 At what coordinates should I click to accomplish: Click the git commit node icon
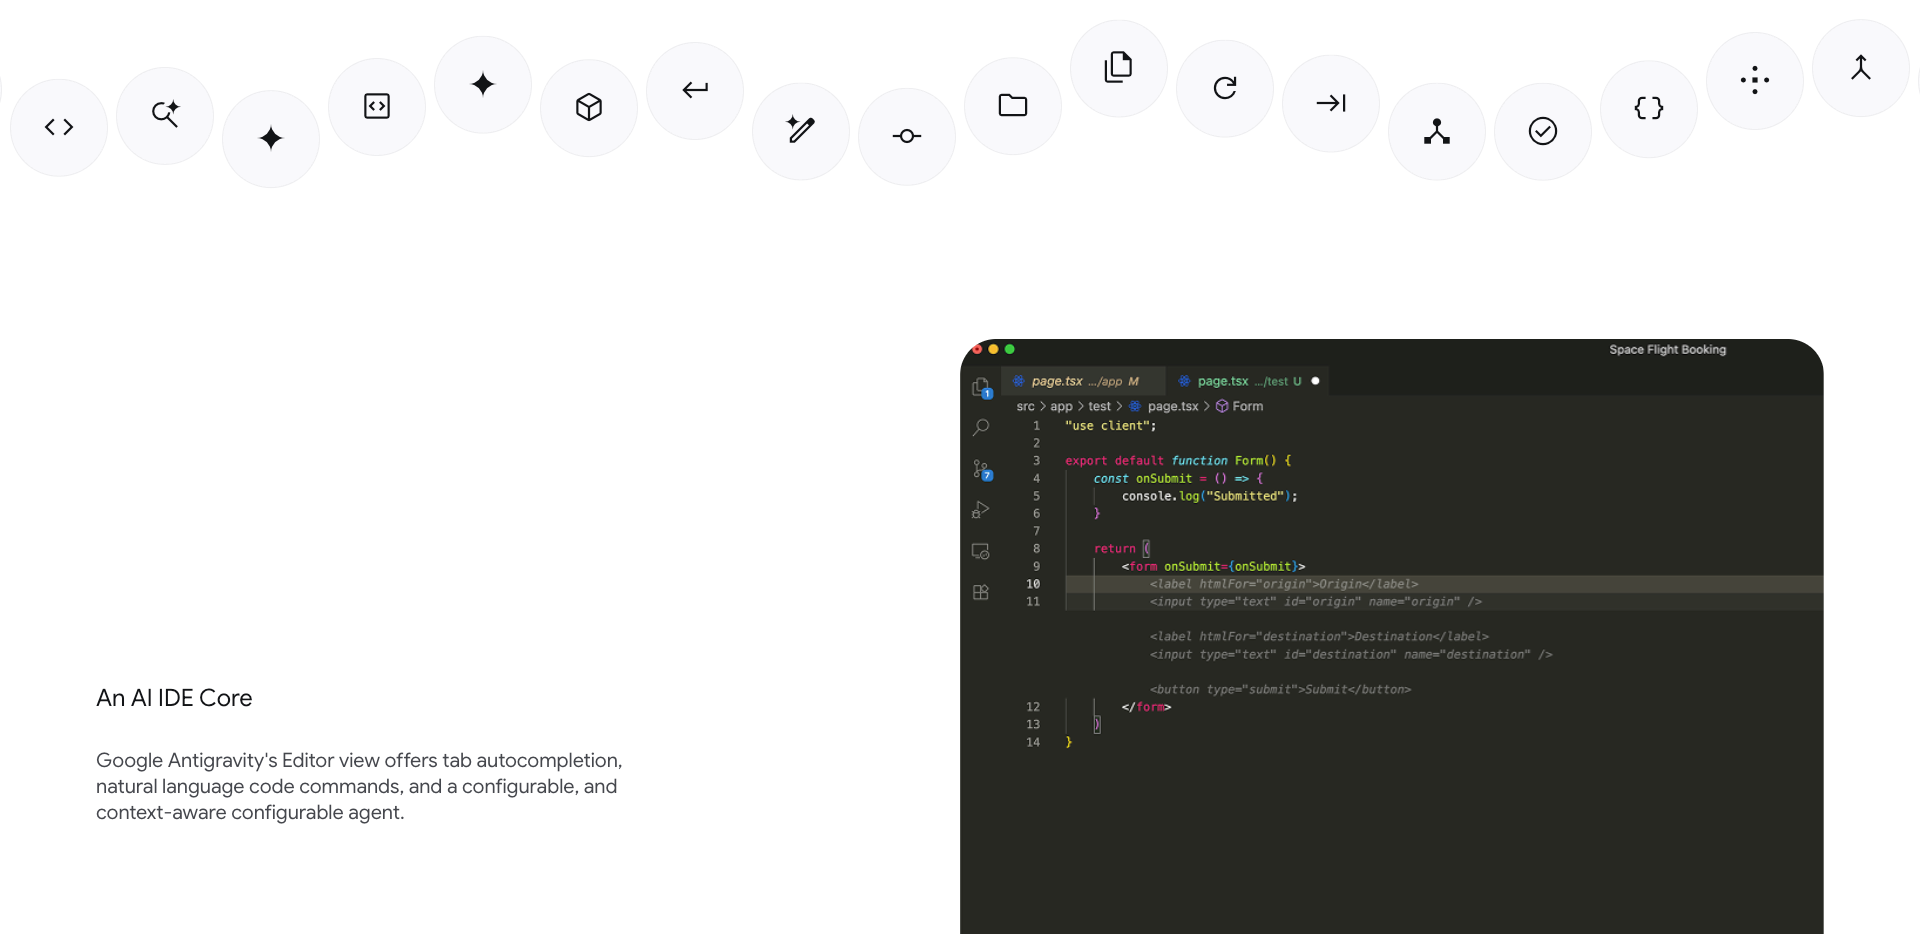click(907, 136)
